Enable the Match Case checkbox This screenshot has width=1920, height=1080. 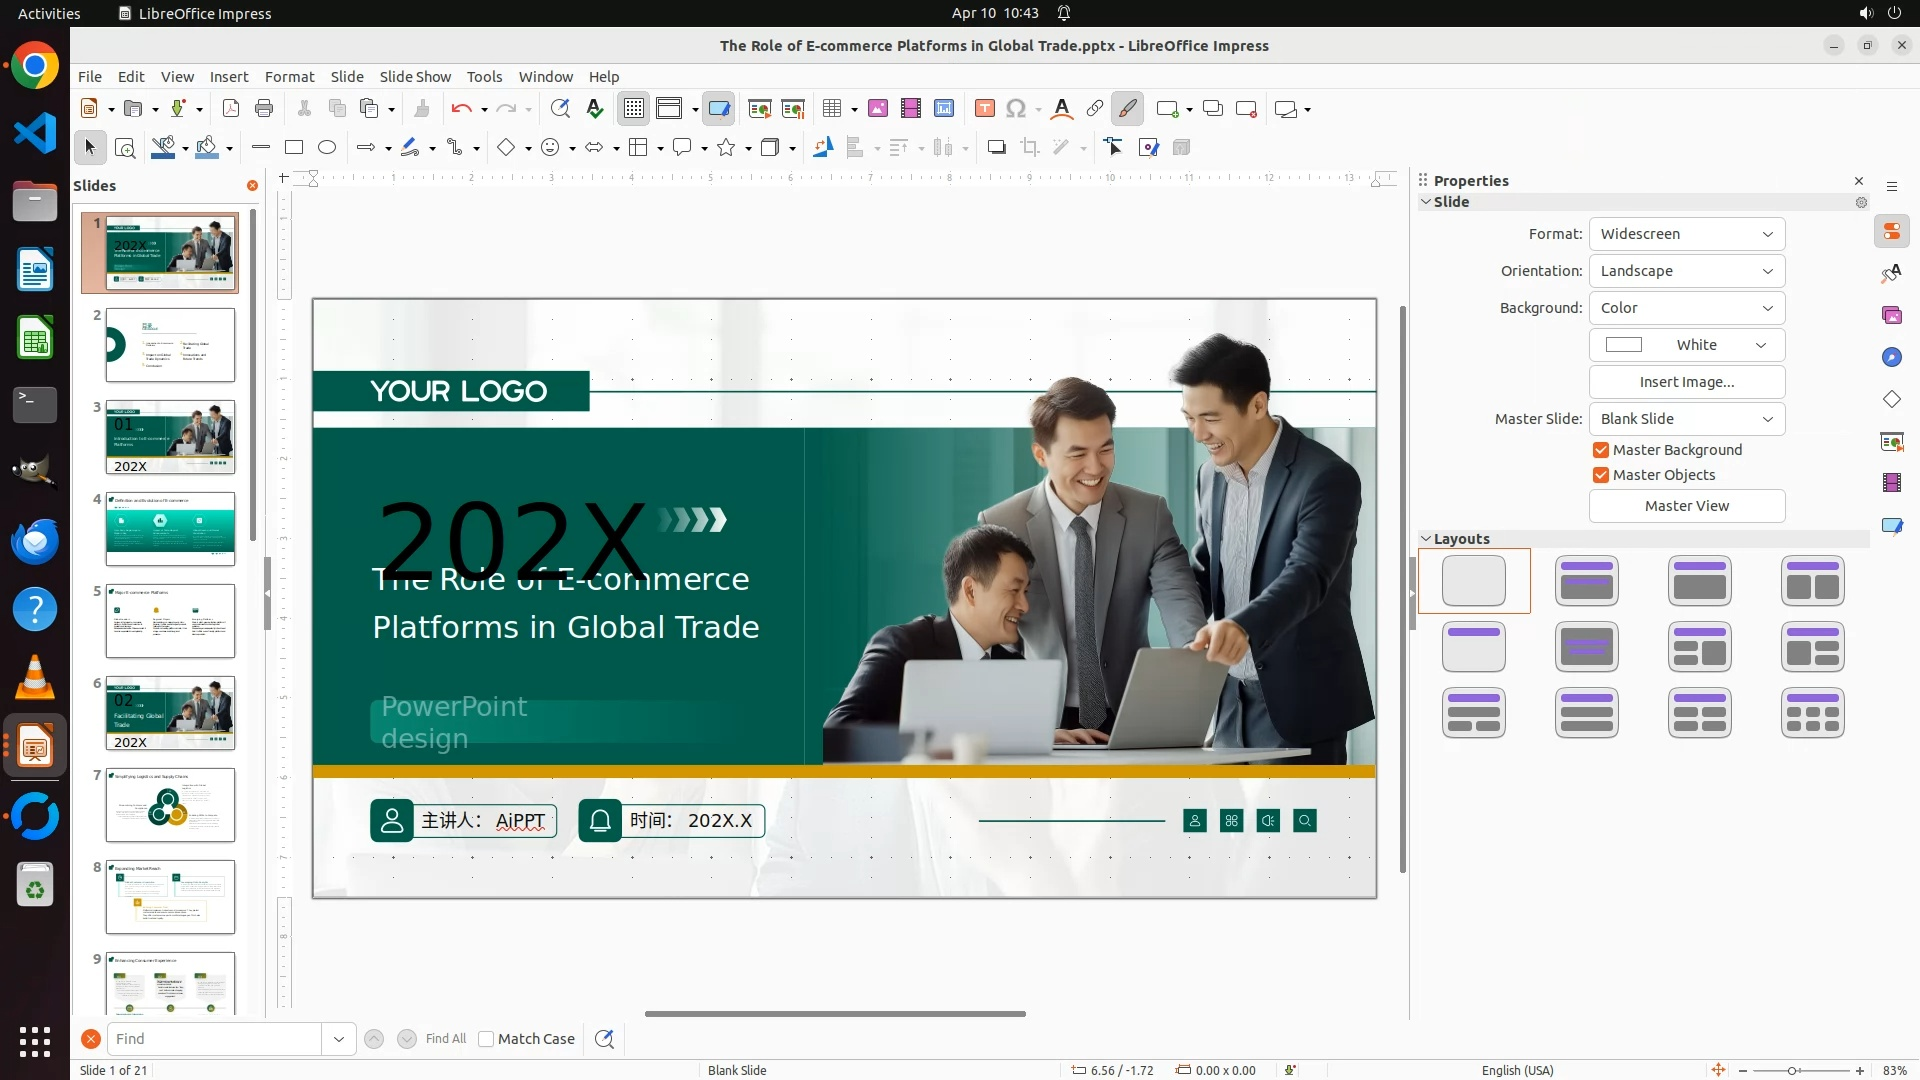pyautogui.click(x=486, y=1039)
